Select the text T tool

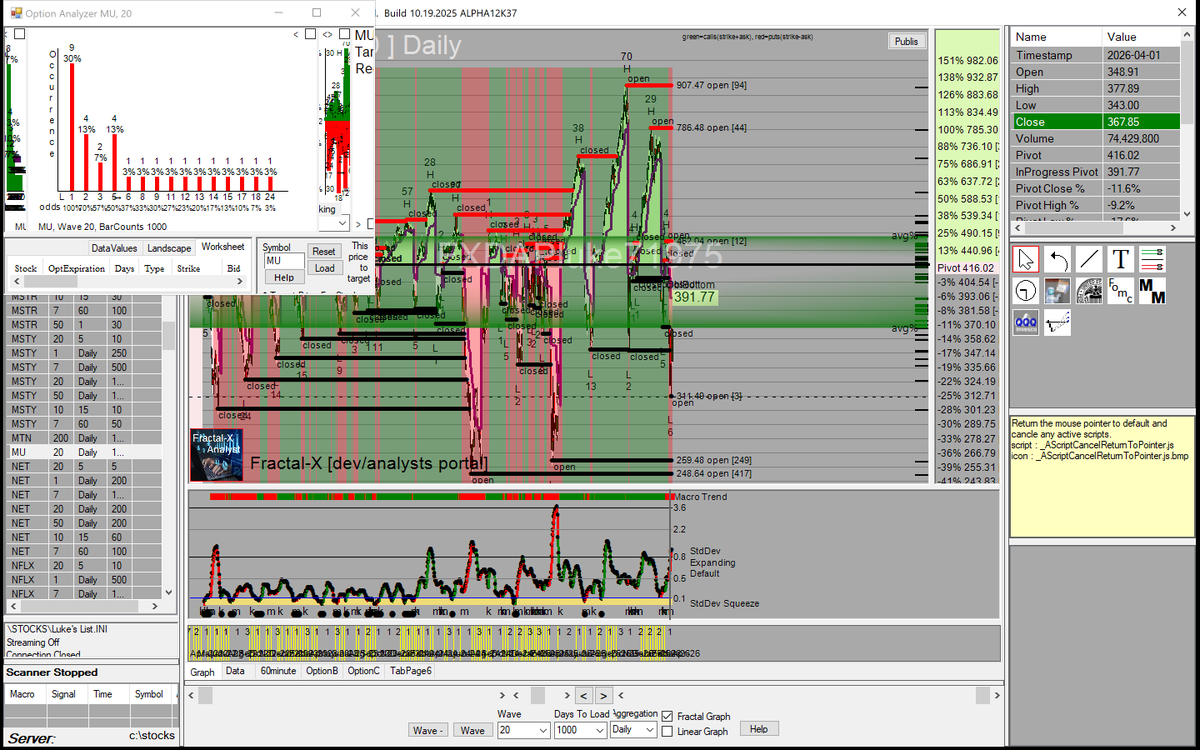click(1121, 260)
